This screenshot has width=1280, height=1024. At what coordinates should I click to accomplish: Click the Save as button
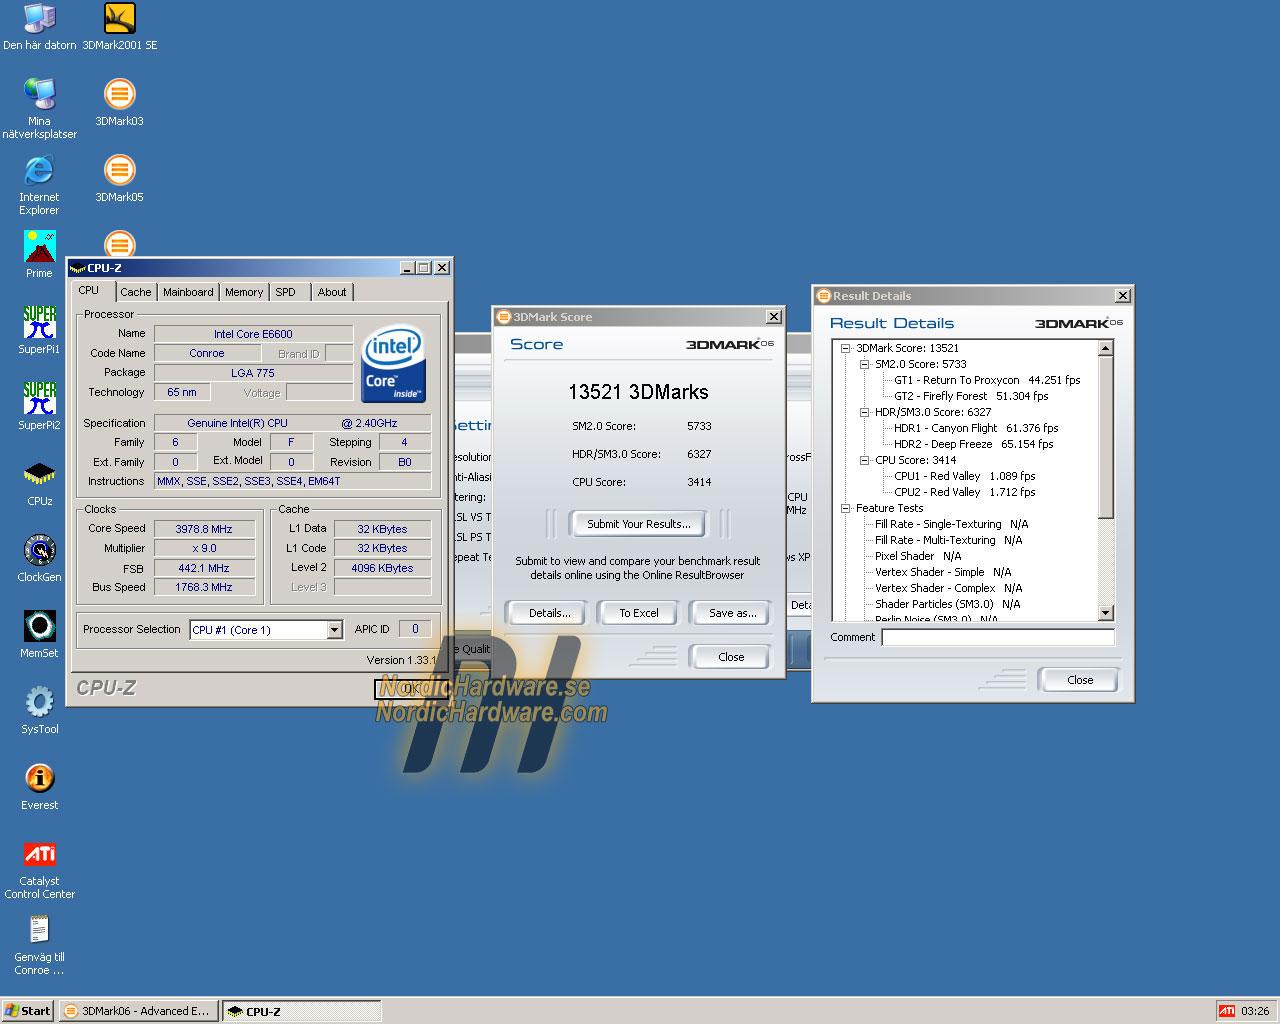[x=732, y=613]
